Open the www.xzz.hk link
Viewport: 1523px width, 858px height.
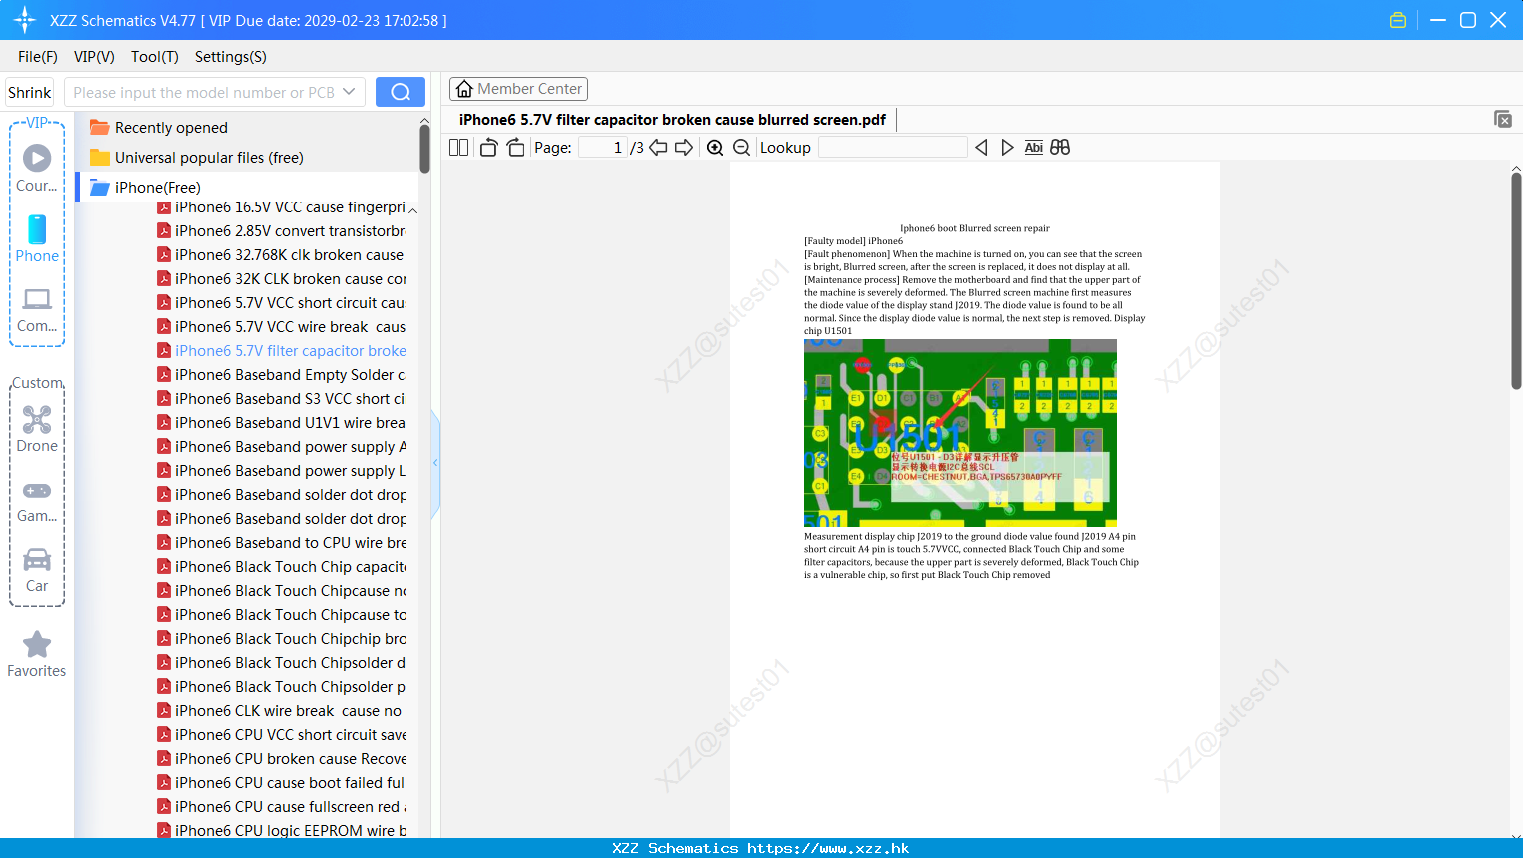[828, 848]
